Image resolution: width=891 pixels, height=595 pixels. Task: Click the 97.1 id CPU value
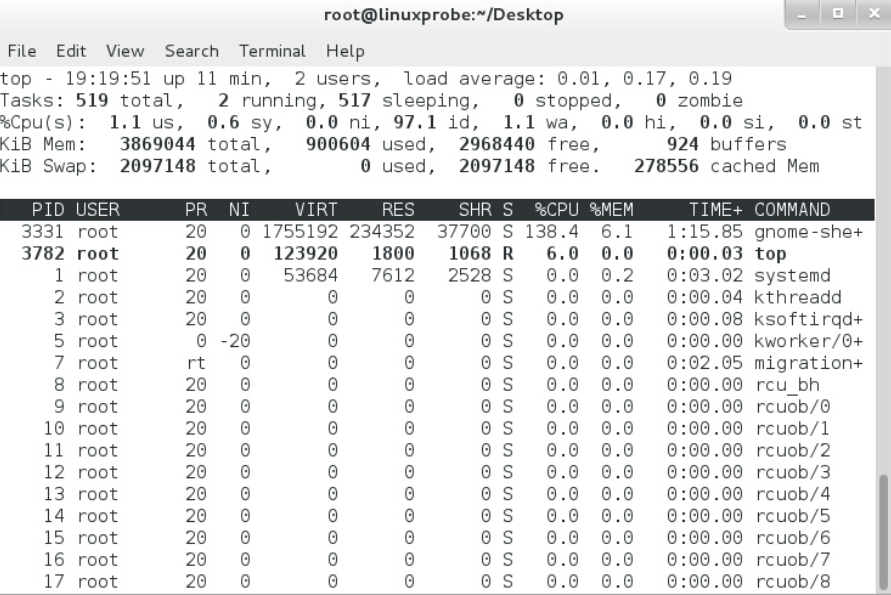click(414, 122)
